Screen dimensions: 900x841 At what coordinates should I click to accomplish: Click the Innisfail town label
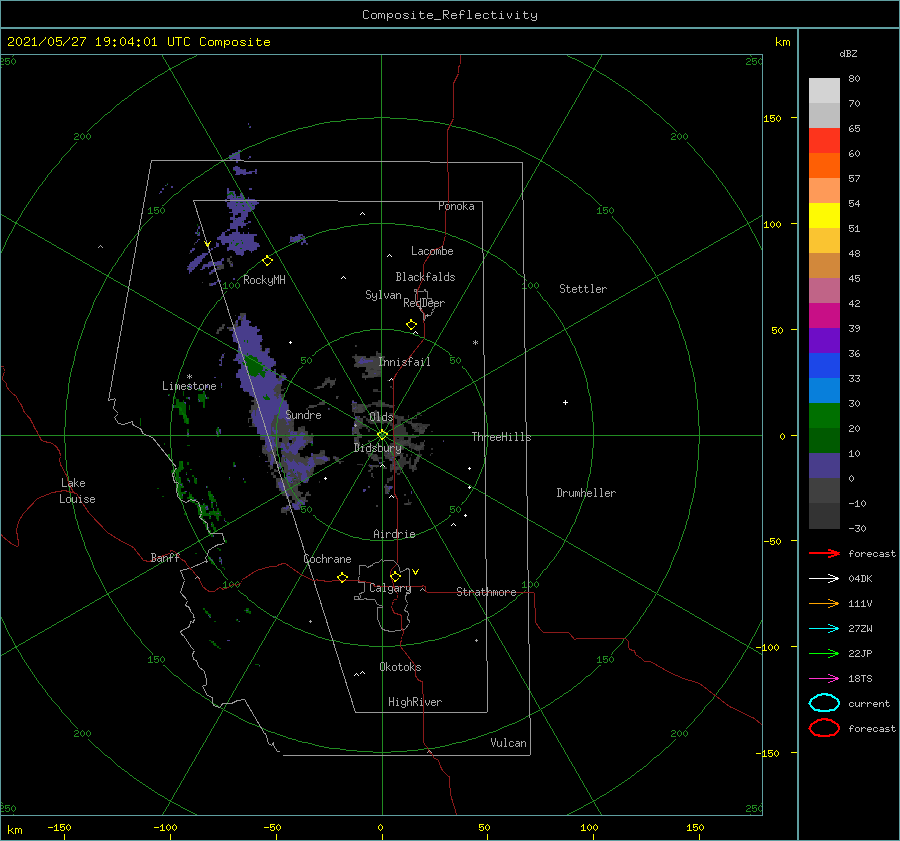click(x=404, y=362)
